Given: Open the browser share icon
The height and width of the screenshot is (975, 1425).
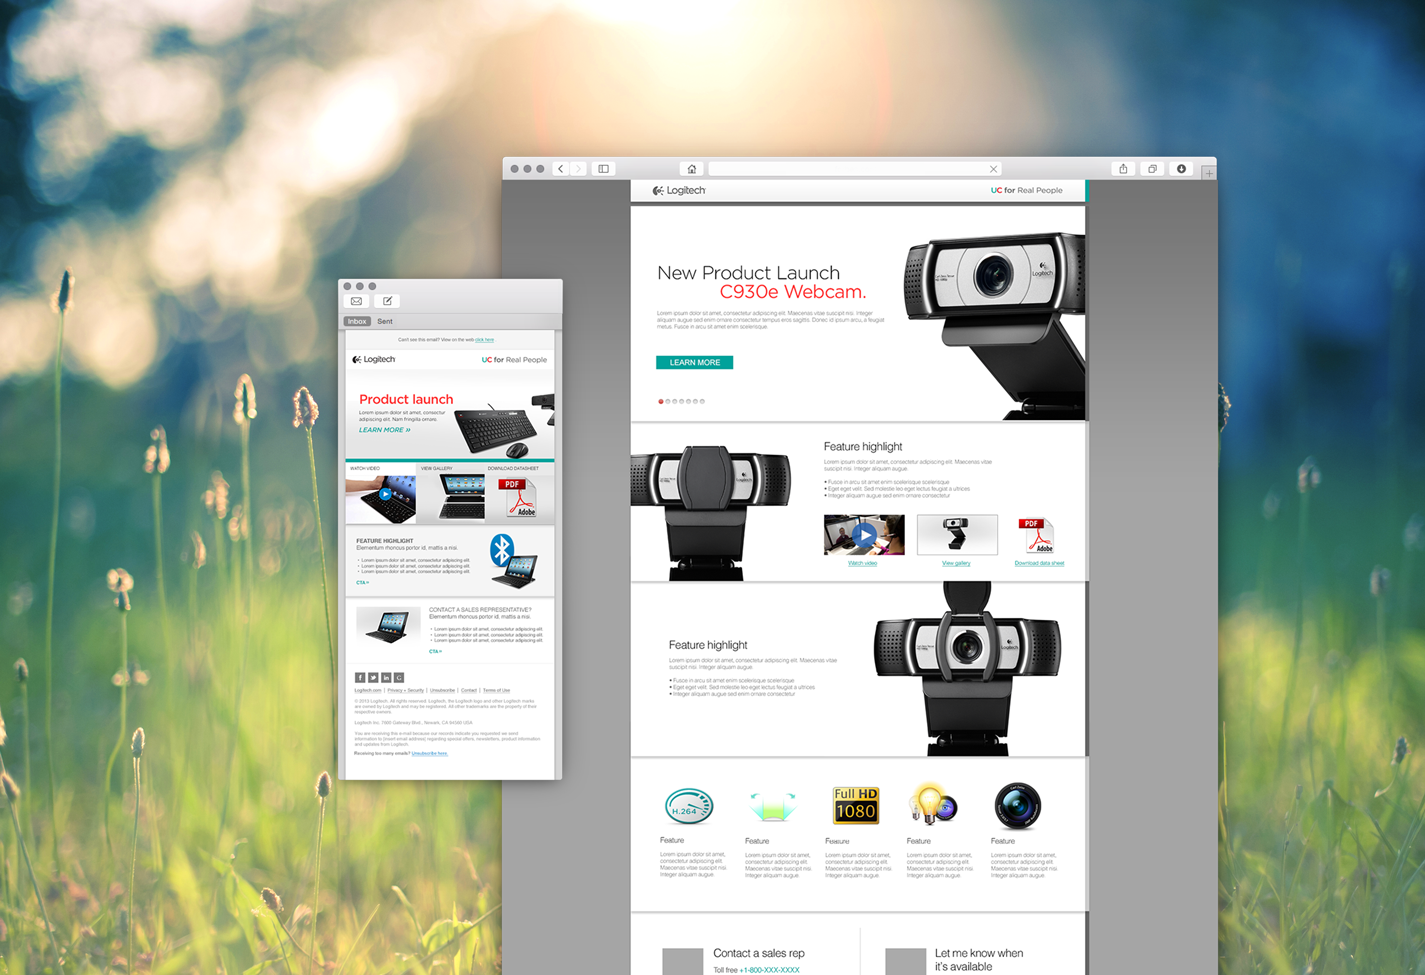Looking at the screenshot, I should click(1123, 169).
